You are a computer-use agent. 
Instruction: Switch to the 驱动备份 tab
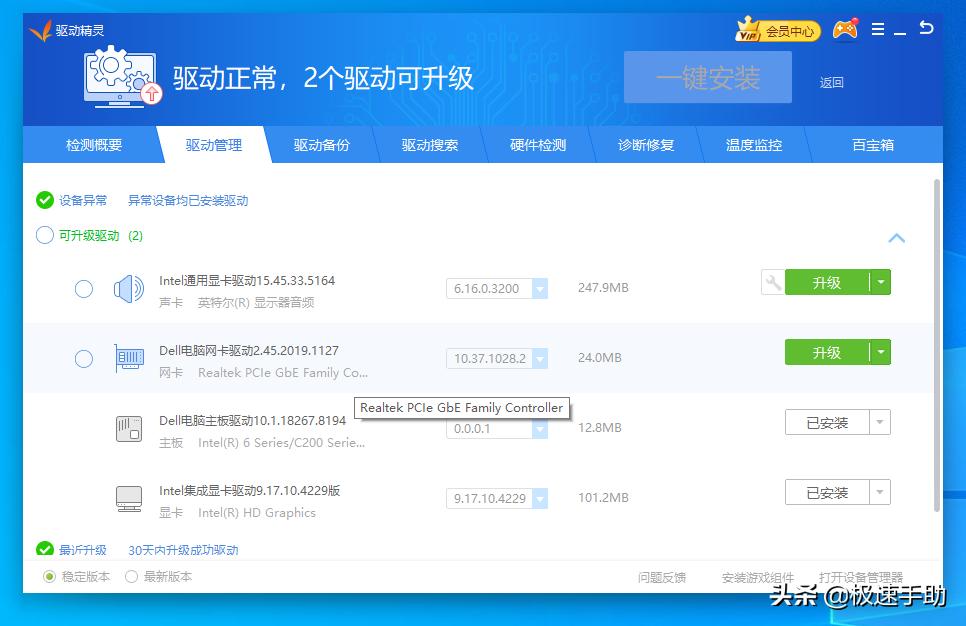[322, 145]
